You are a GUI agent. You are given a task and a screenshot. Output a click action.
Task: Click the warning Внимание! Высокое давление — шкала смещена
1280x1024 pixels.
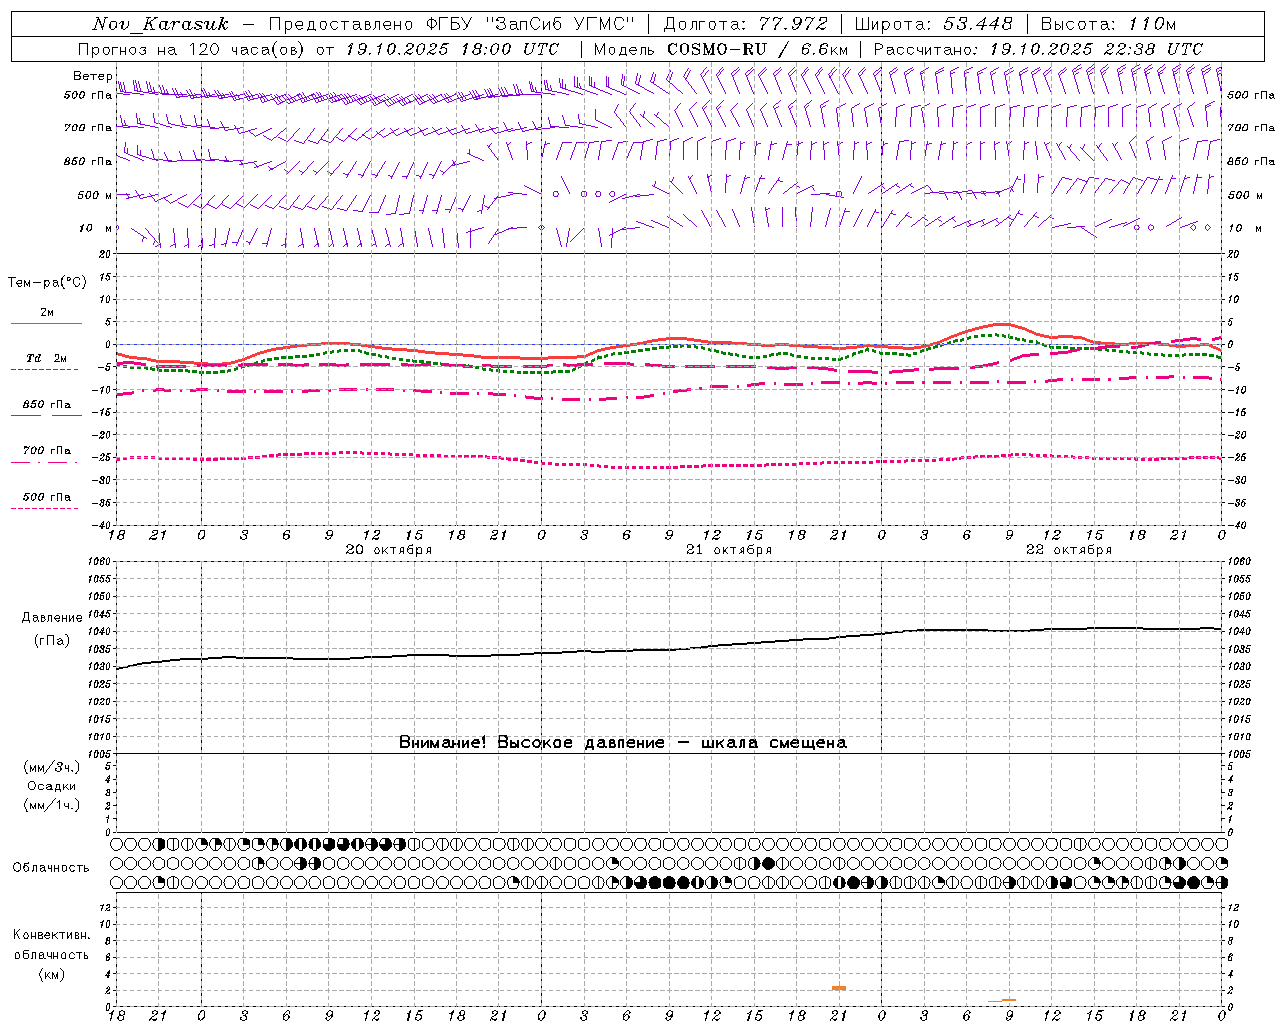(x=623, y=743)
